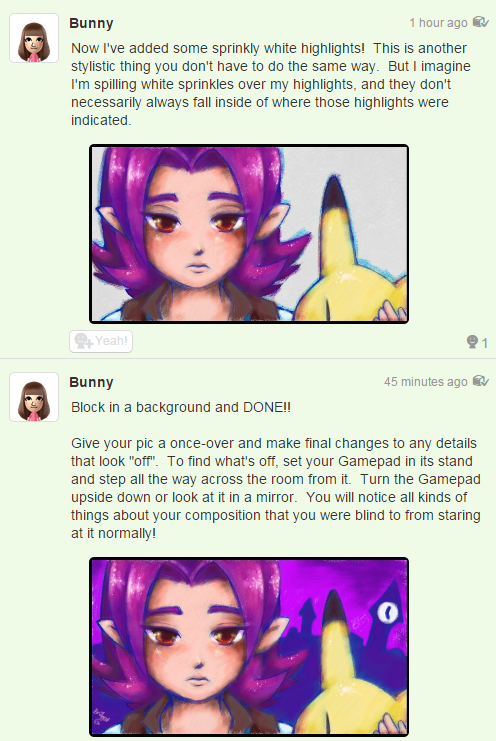The image size is (496, 741).
Task: Click the Mii face icon inside the Yeah! button
Action: coord(84,341)
